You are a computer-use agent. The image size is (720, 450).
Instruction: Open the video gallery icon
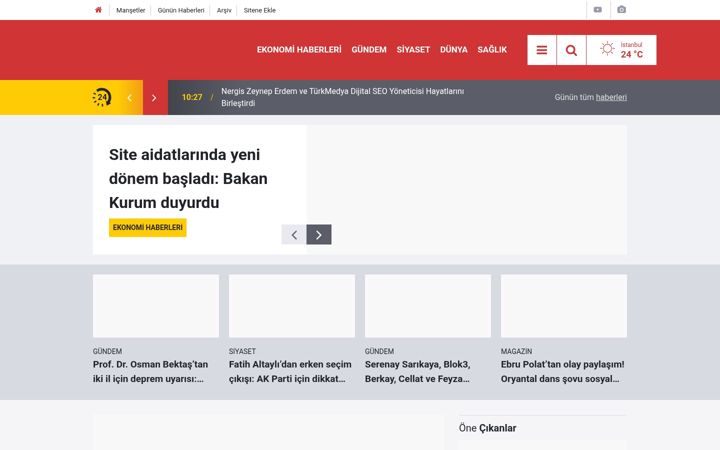tap(597, 10)
